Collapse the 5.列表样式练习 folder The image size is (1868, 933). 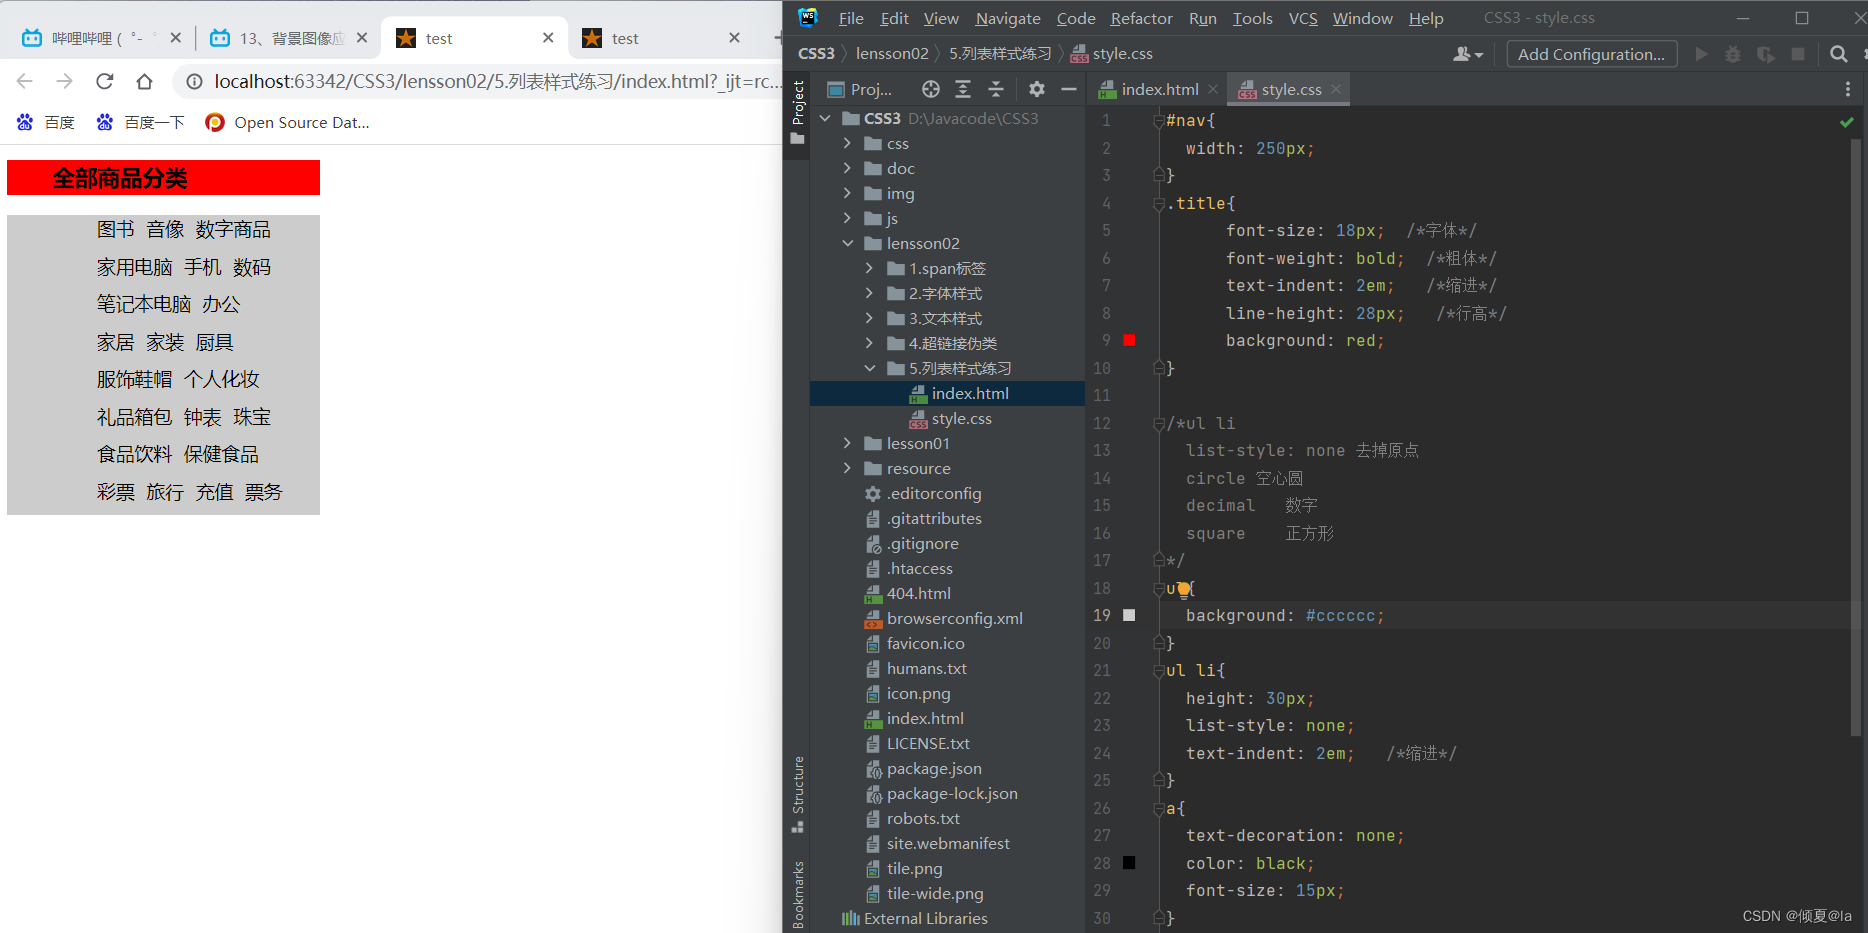click(869, 368)
